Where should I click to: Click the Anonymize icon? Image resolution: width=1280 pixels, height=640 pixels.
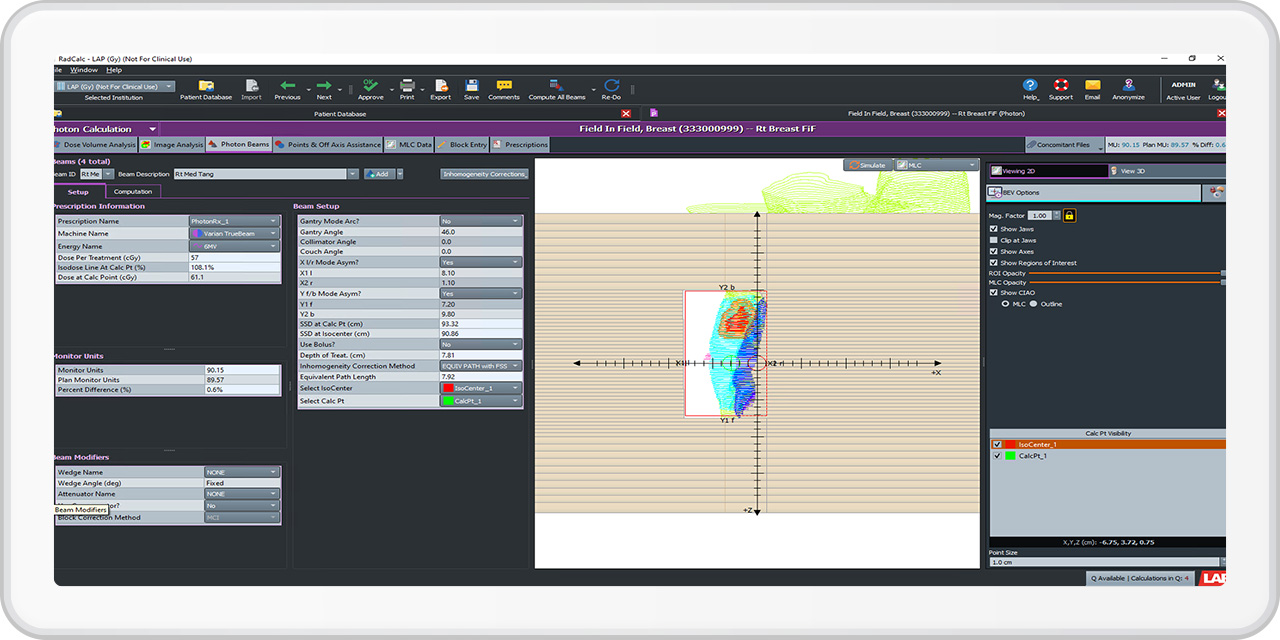tap(1128, 87)
